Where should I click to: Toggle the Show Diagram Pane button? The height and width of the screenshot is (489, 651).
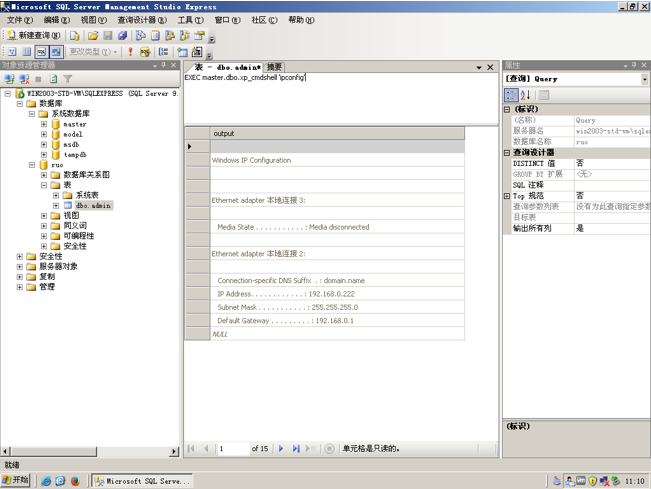12,52
